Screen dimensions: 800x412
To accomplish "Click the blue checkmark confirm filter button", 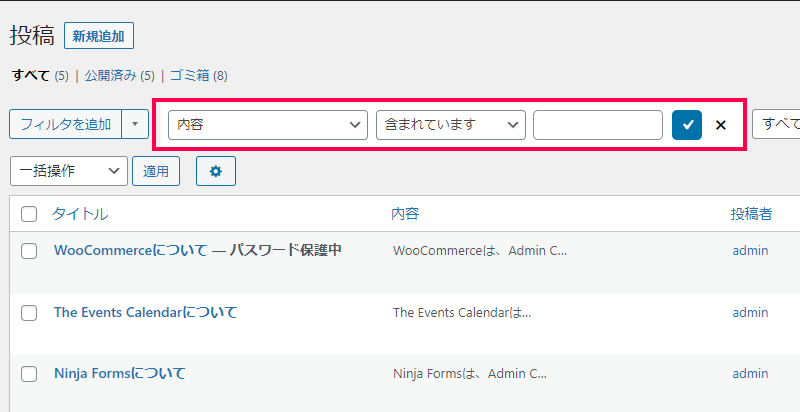I will (x=687, y=125).
